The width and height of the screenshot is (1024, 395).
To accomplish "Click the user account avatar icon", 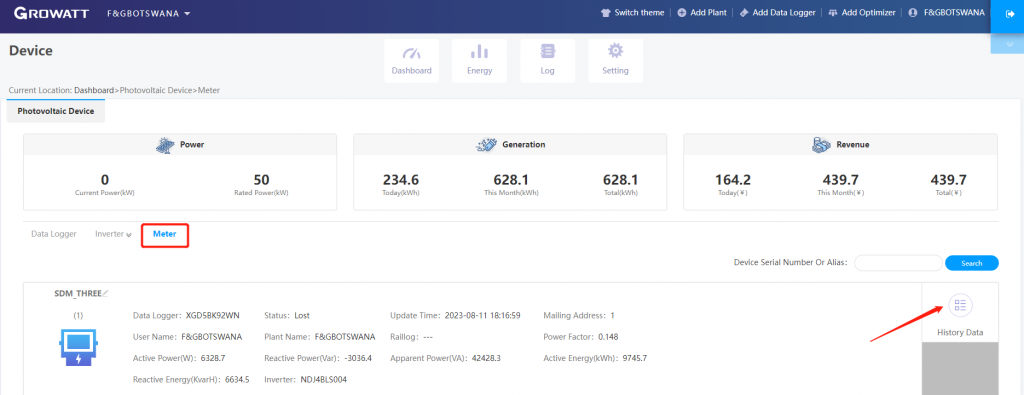I will 913,13.
